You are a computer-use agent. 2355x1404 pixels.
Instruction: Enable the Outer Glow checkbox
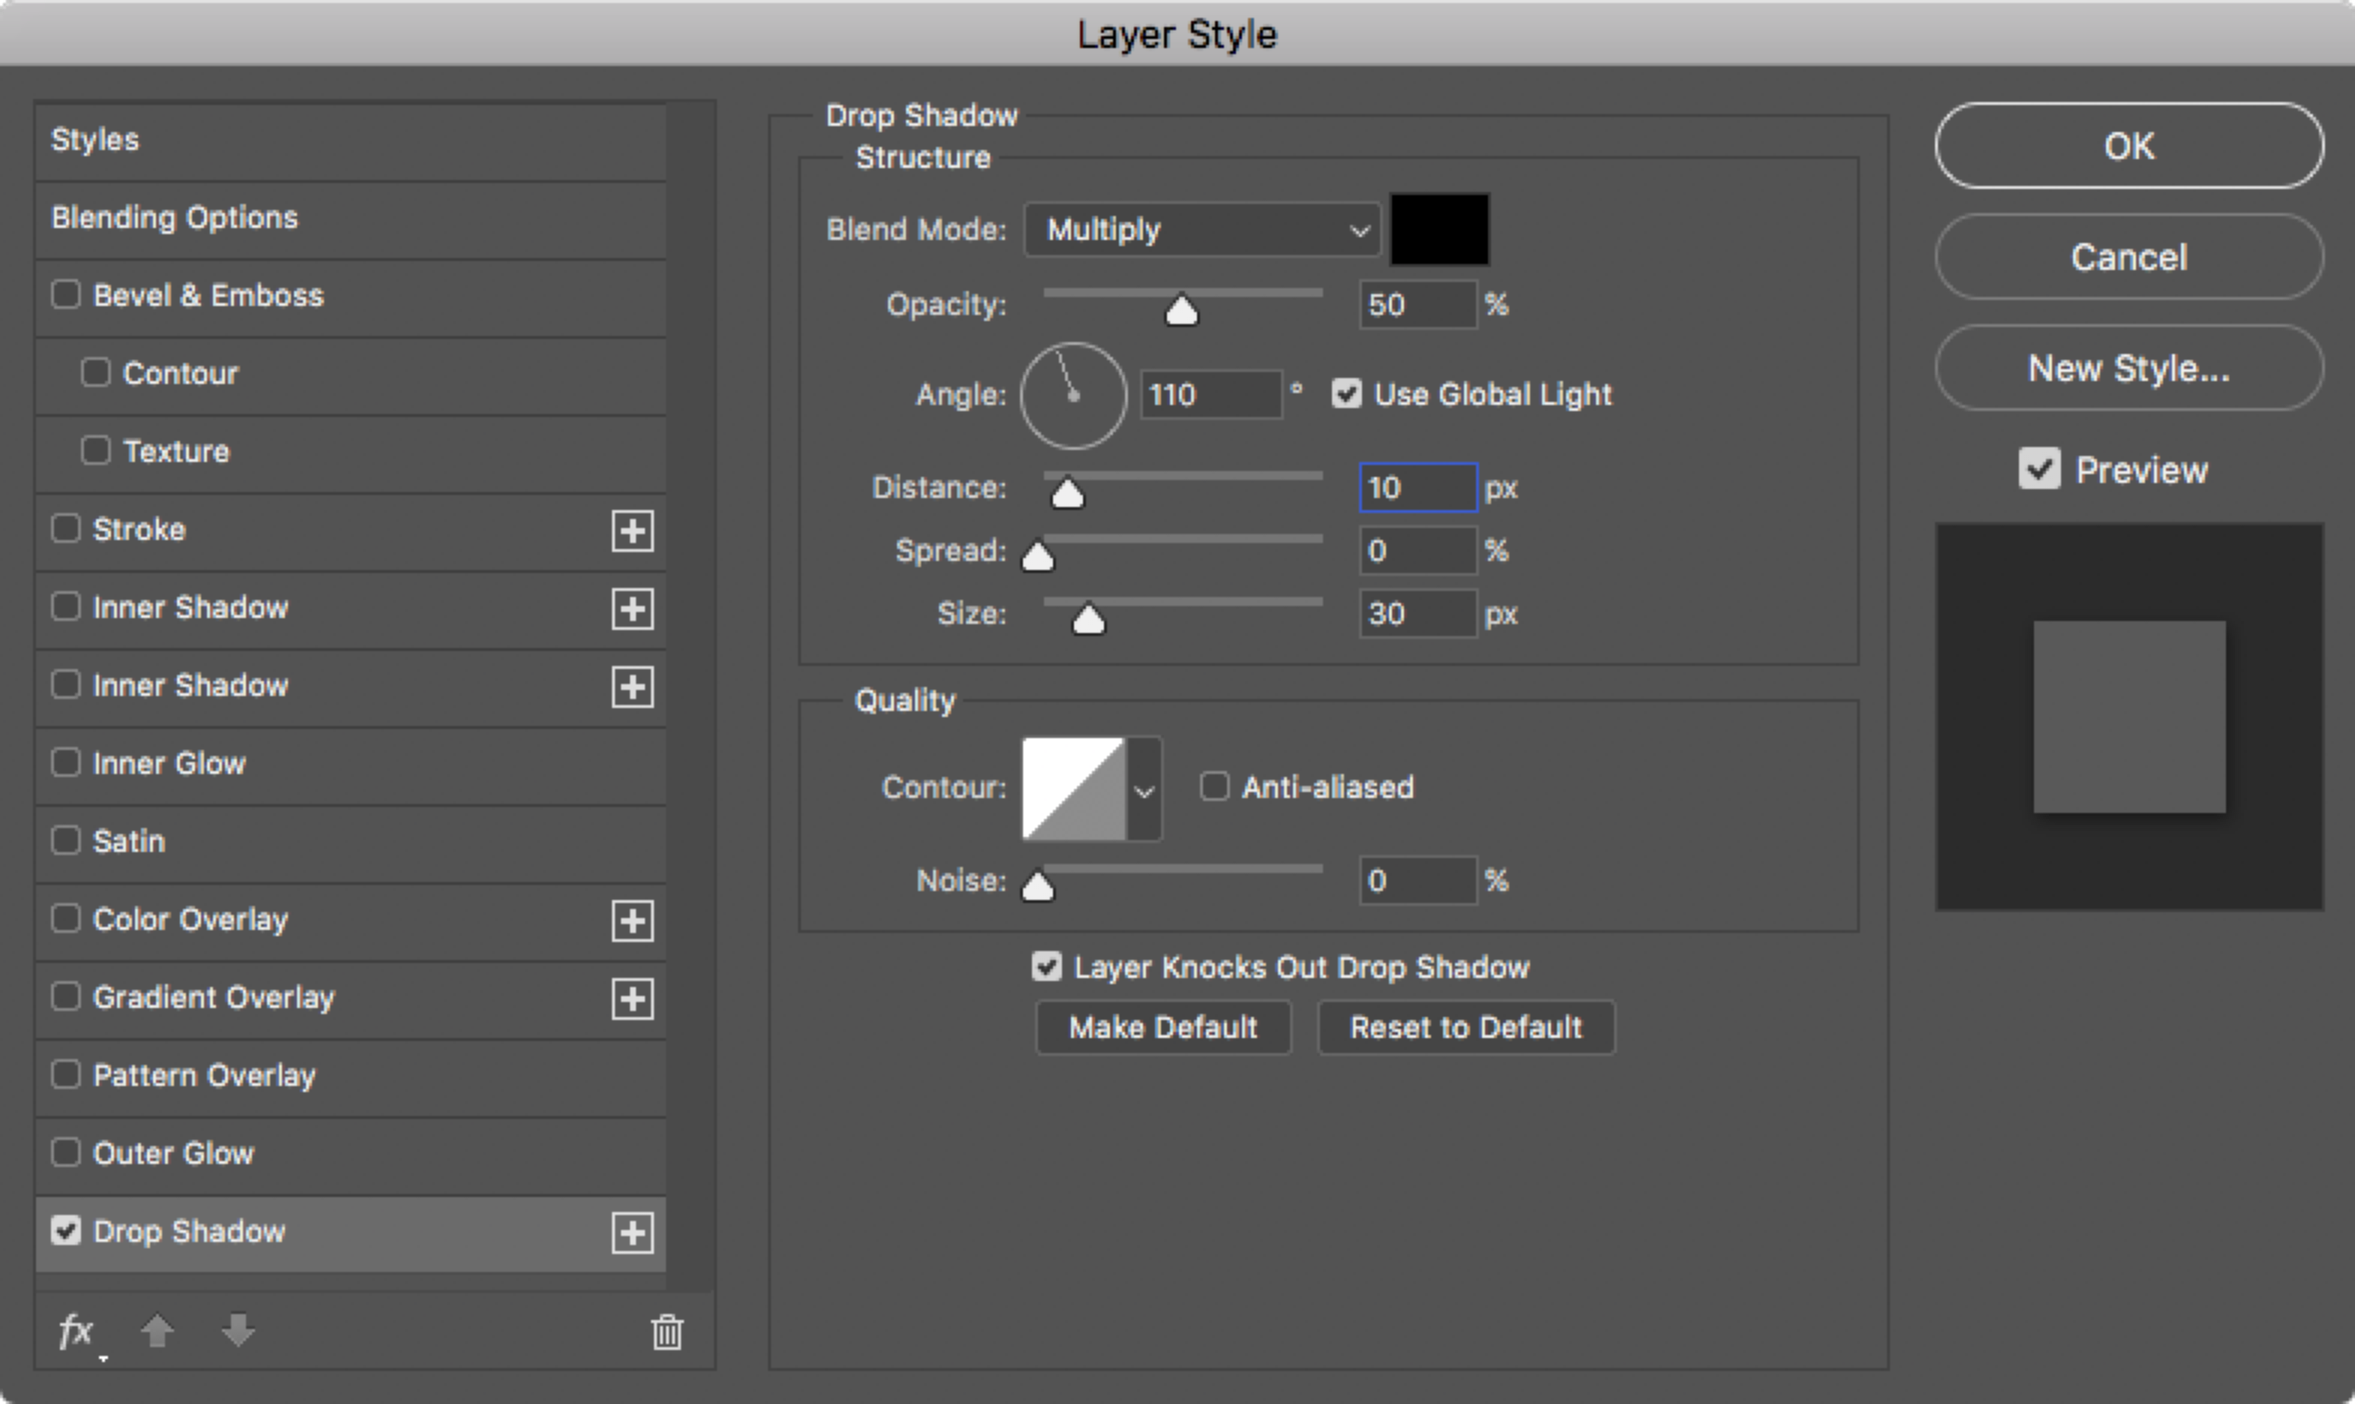[66, 1152]
